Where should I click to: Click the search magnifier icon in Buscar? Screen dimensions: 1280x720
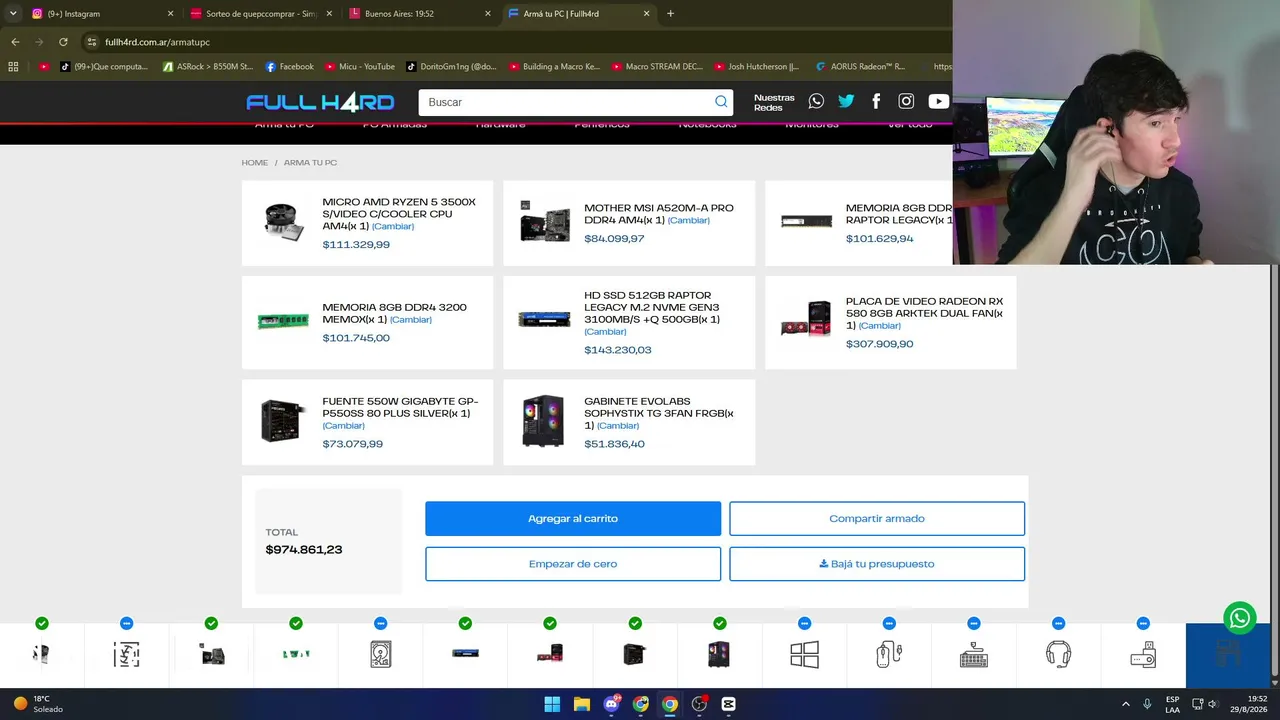point(721,102)
